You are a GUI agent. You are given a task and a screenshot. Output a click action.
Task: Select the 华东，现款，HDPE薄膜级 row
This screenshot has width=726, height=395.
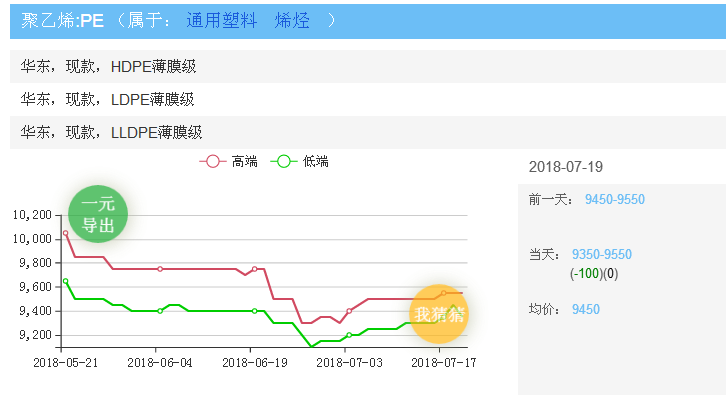(368, 67)
